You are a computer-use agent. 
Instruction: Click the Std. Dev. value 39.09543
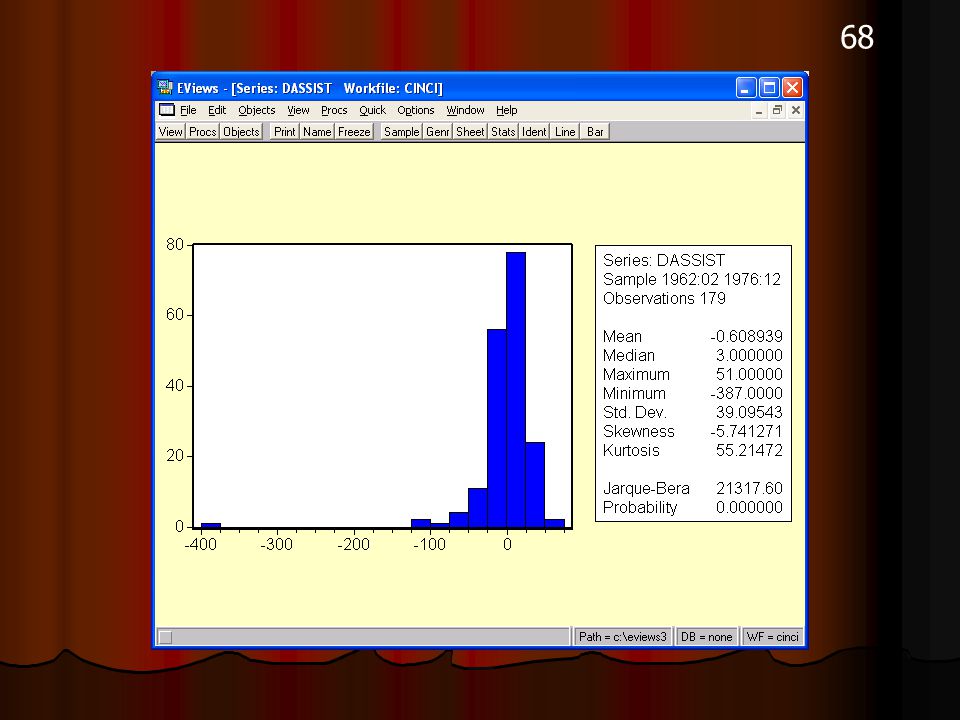749,412
